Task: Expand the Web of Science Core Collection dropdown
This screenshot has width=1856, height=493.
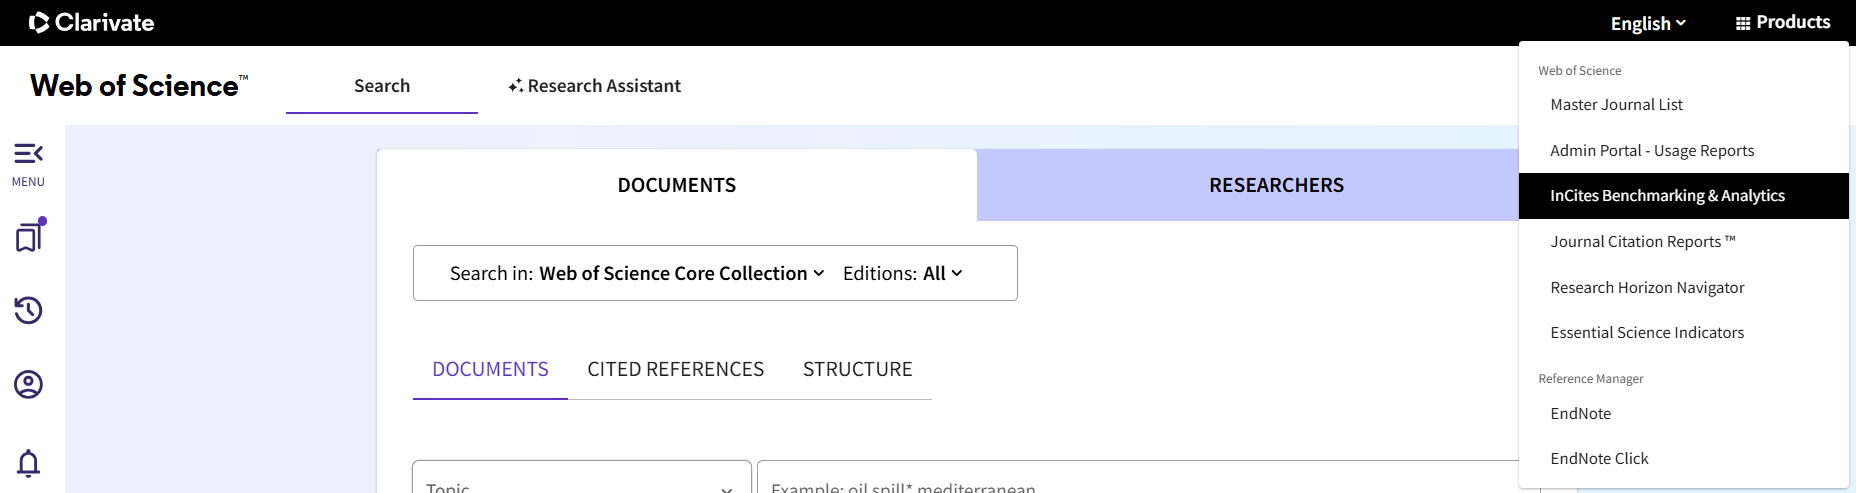Action: coord(681,273)
